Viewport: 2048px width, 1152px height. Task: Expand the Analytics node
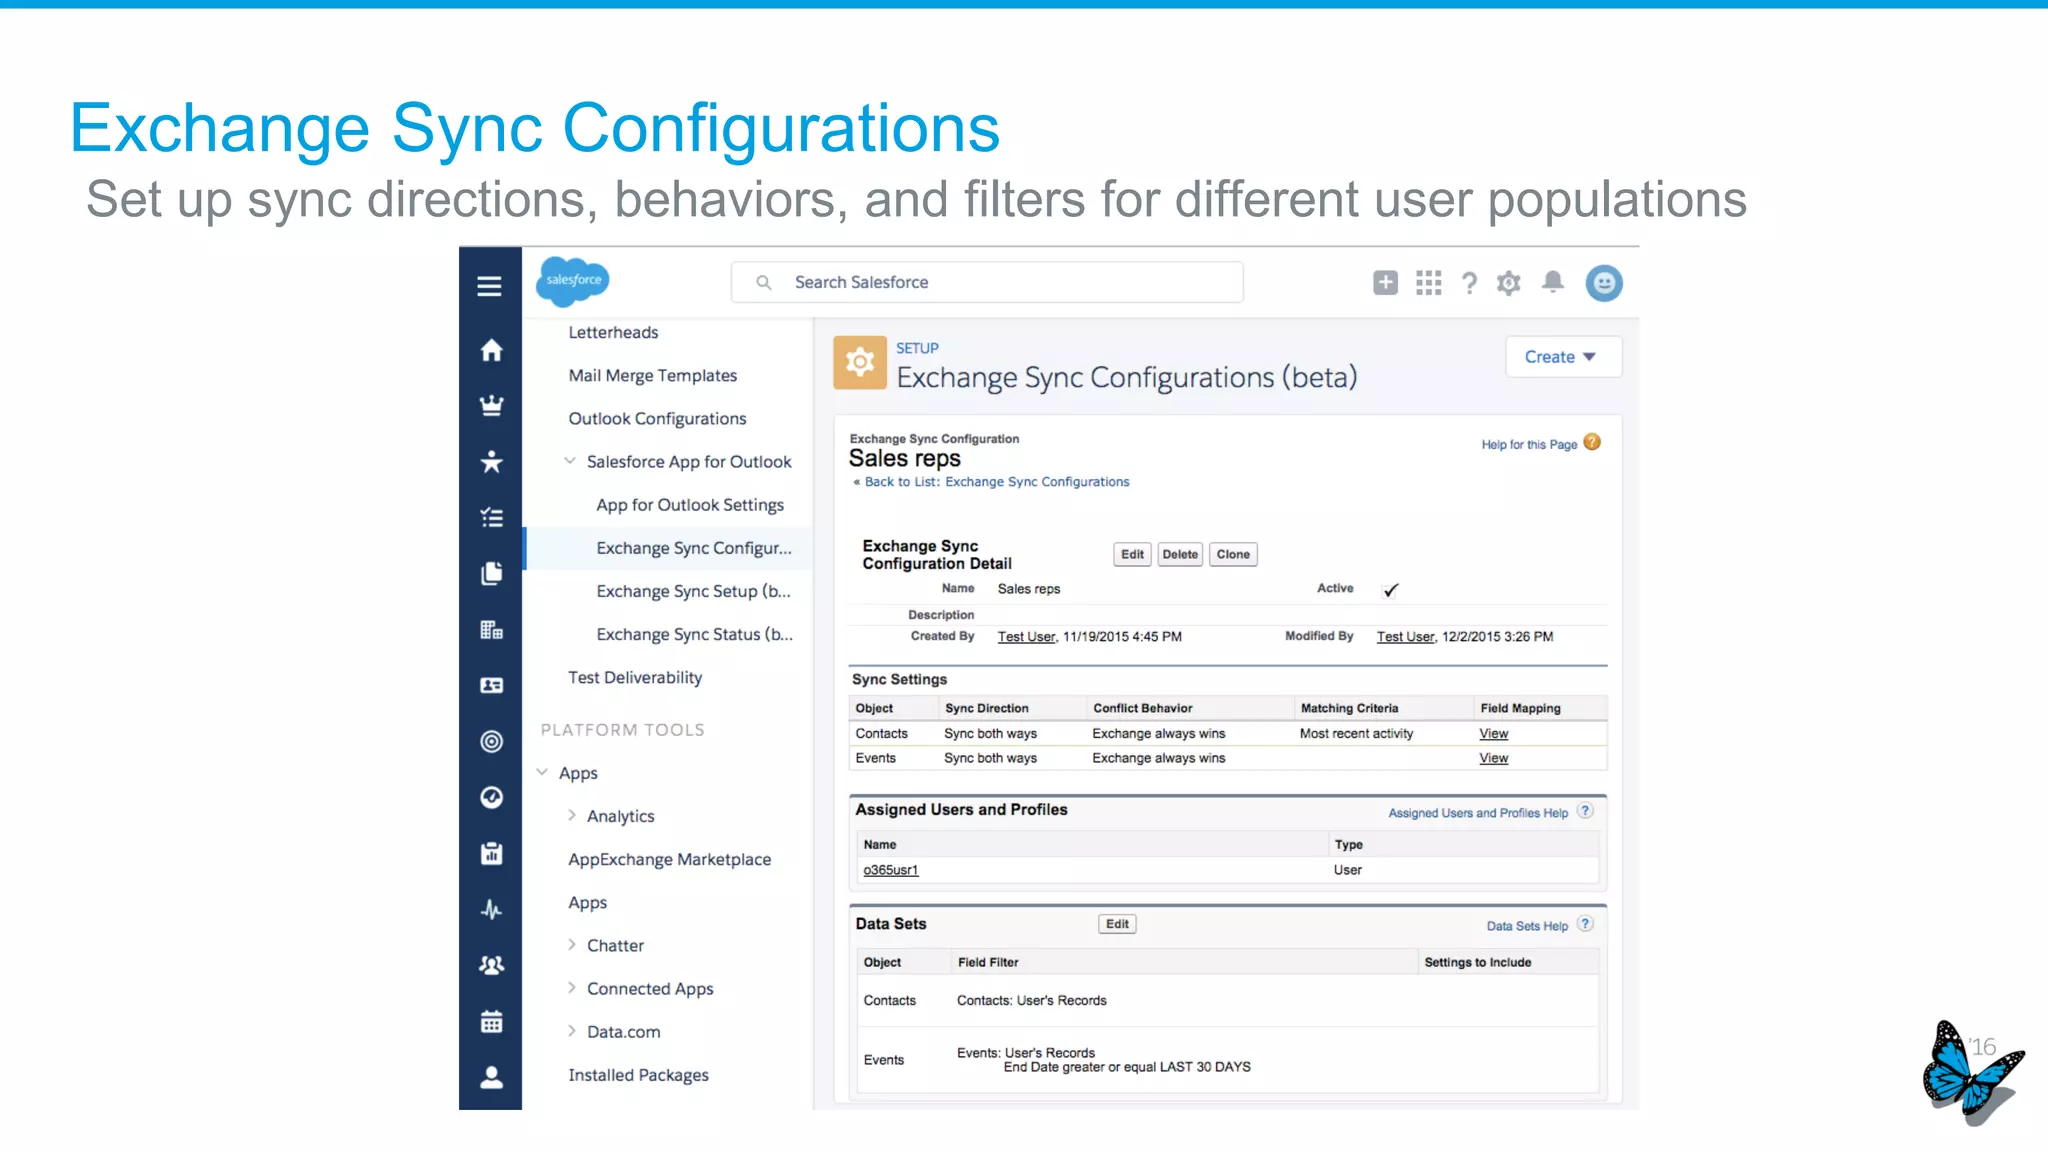point(571,815)
